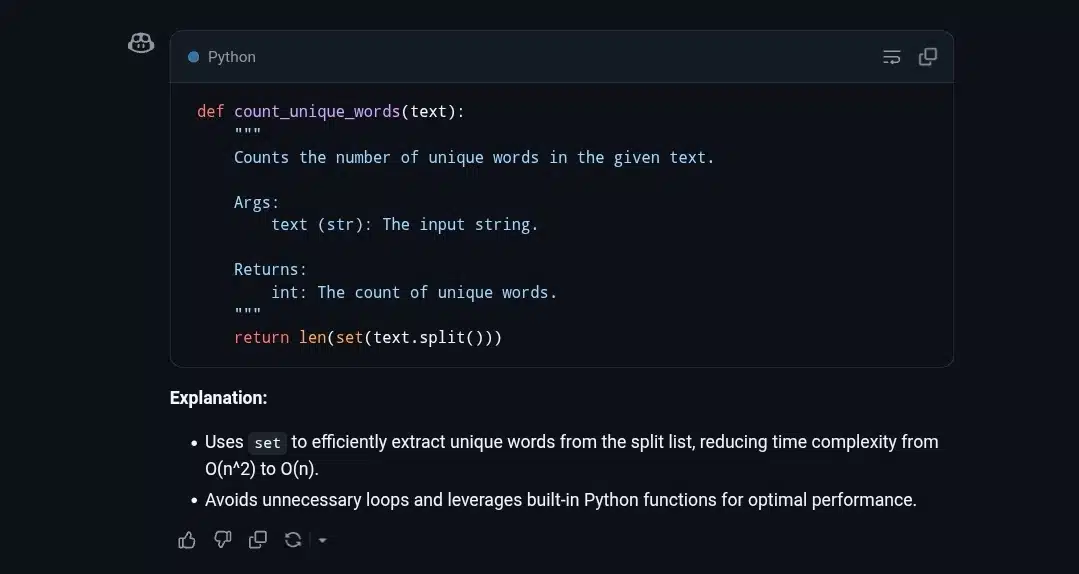Regenerate the Copilot response
Screen dimensions: 1079x574
[x=293, y=540]
